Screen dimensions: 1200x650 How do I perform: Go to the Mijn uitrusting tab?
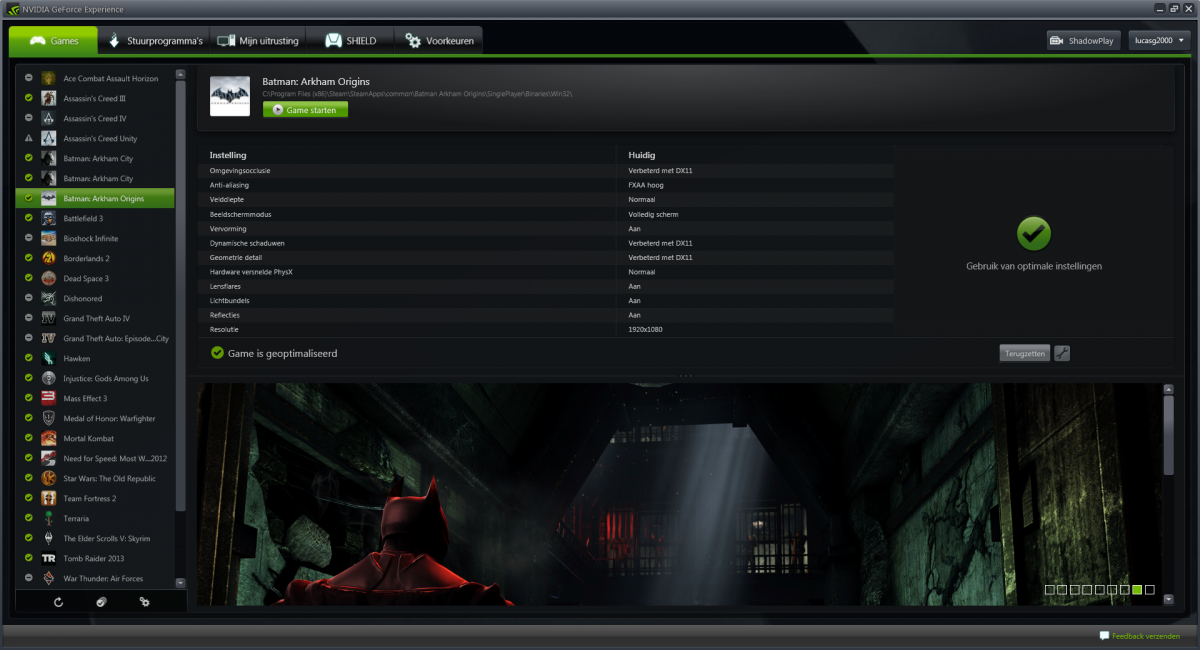pyautogui.click(x=258, y=41)
